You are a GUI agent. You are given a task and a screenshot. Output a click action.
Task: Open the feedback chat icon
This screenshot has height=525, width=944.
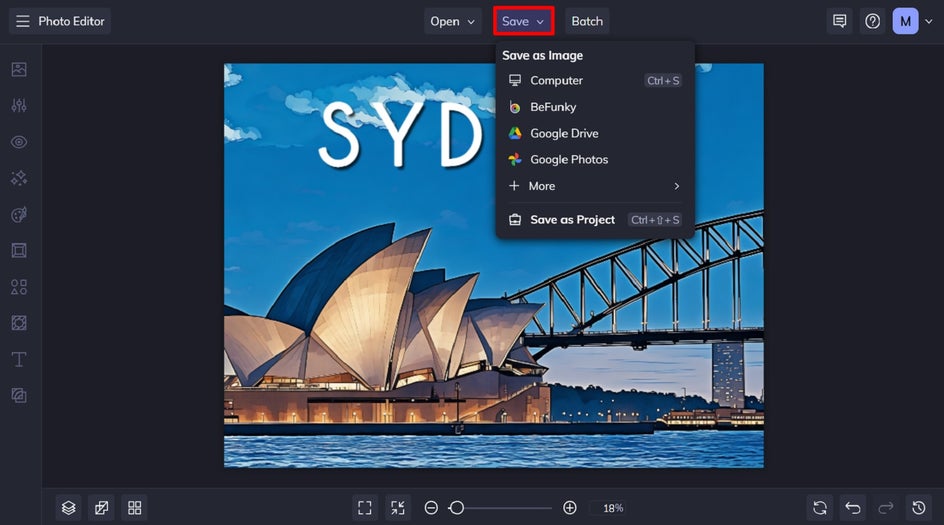point(839,21)
